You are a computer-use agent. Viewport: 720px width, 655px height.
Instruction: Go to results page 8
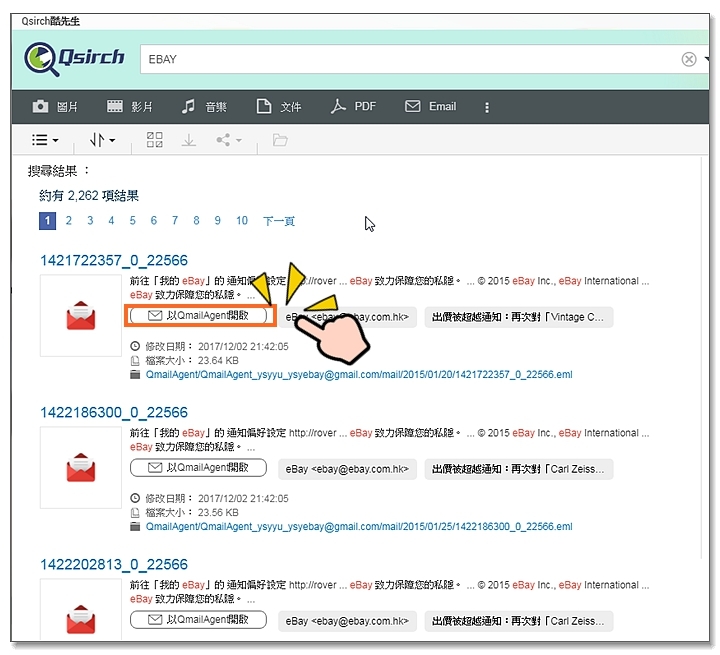196,220
